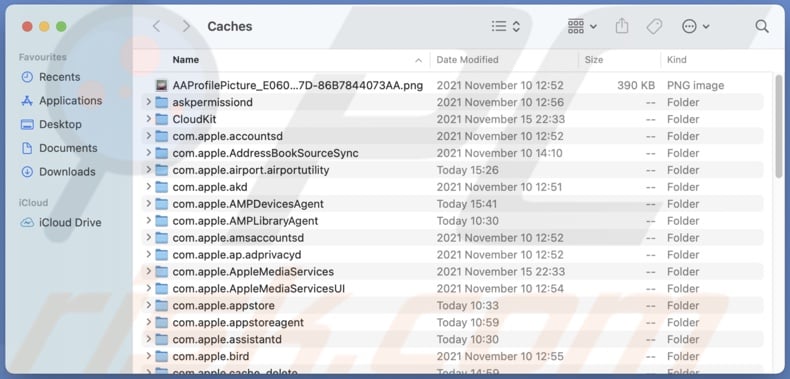This screenshot has height=379, width=790.
Task: Select the com.apple.AMPLibraryAgent row name
Action: click(245, 221)
